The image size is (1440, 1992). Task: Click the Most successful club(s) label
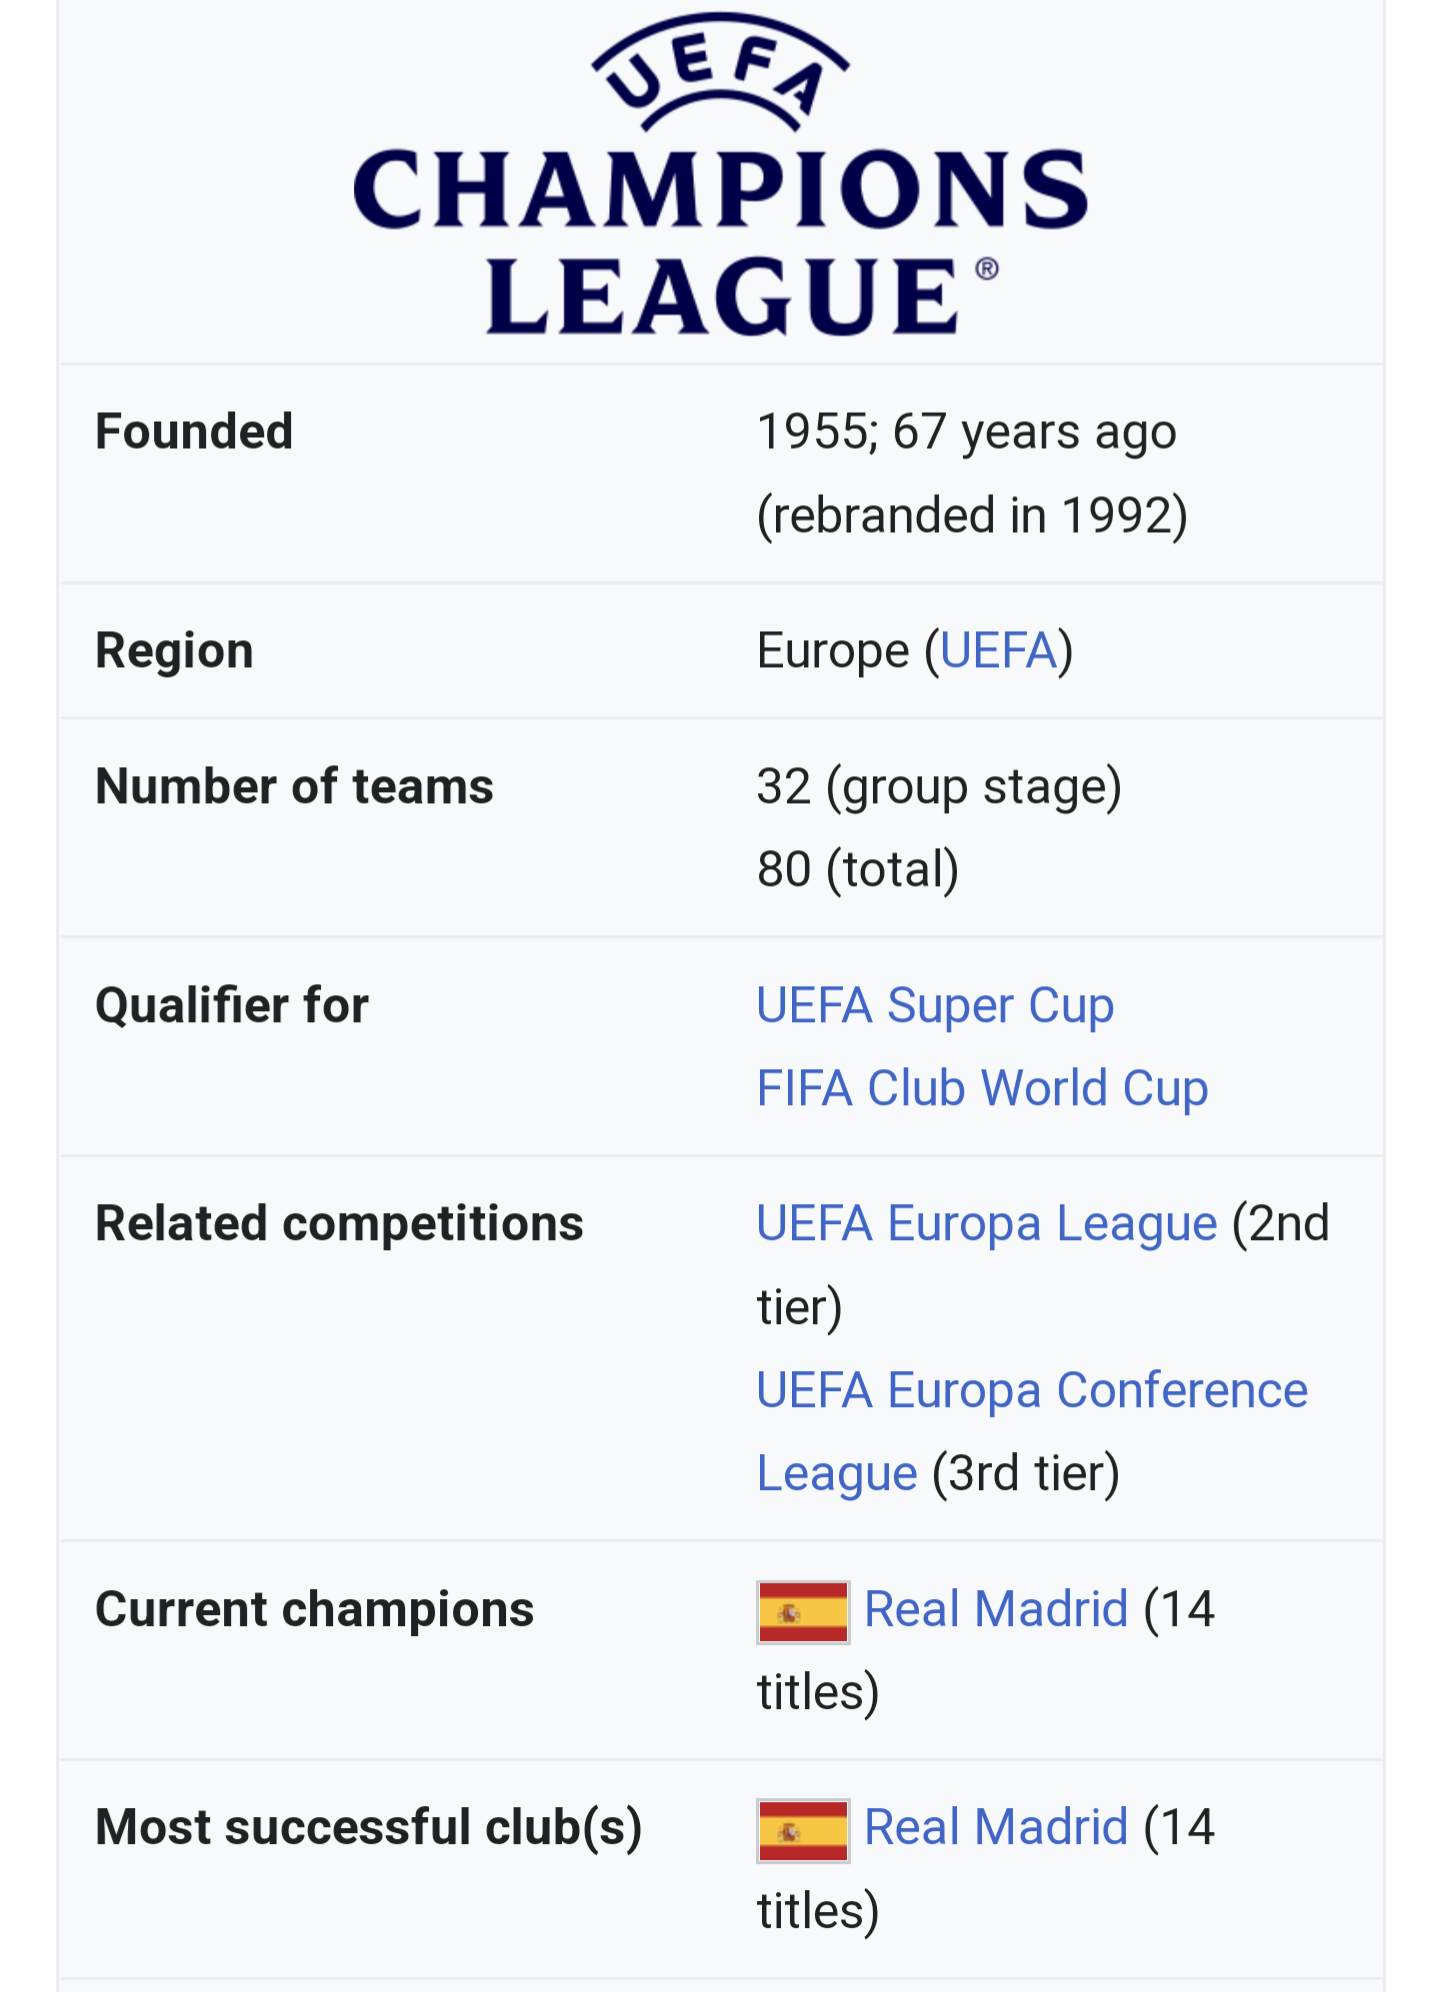click(x=368, y=1828)
